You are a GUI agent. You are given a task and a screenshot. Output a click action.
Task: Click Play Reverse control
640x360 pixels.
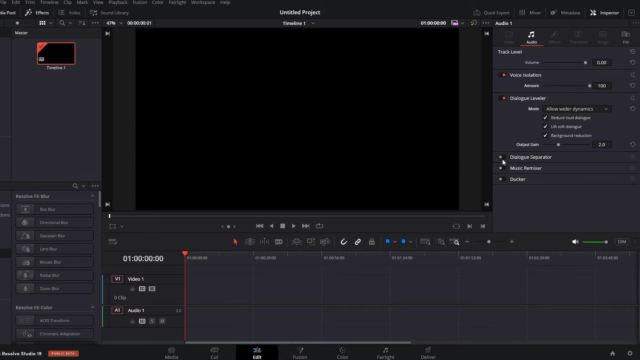[271, 226]
